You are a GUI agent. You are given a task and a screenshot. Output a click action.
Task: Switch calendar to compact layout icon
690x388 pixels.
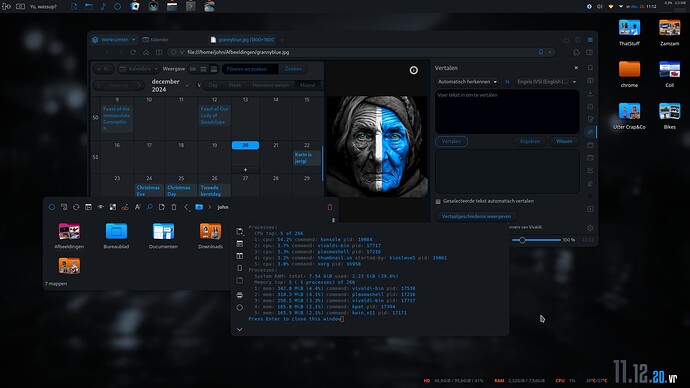pyautogui.click(x=193, y=69)
